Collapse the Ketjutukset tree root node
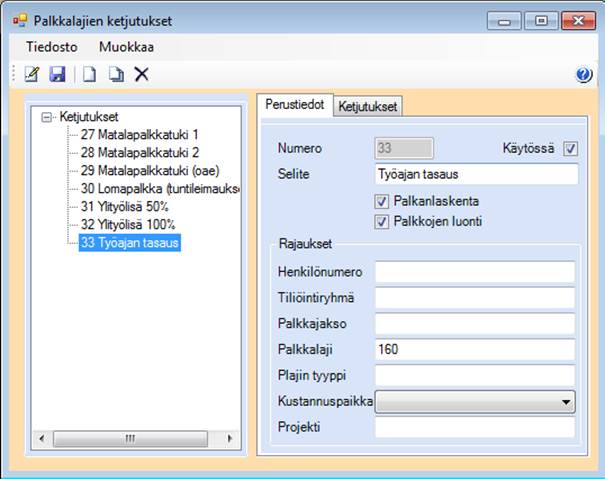This screenshot has height=479, width=605. (47, 117)
